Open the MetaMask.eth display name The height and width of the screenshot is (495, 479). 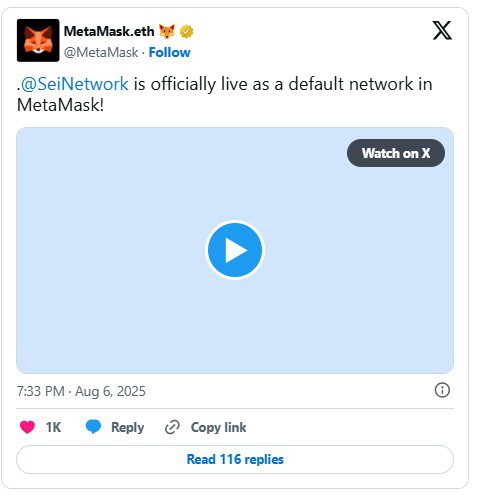point(109,31)
